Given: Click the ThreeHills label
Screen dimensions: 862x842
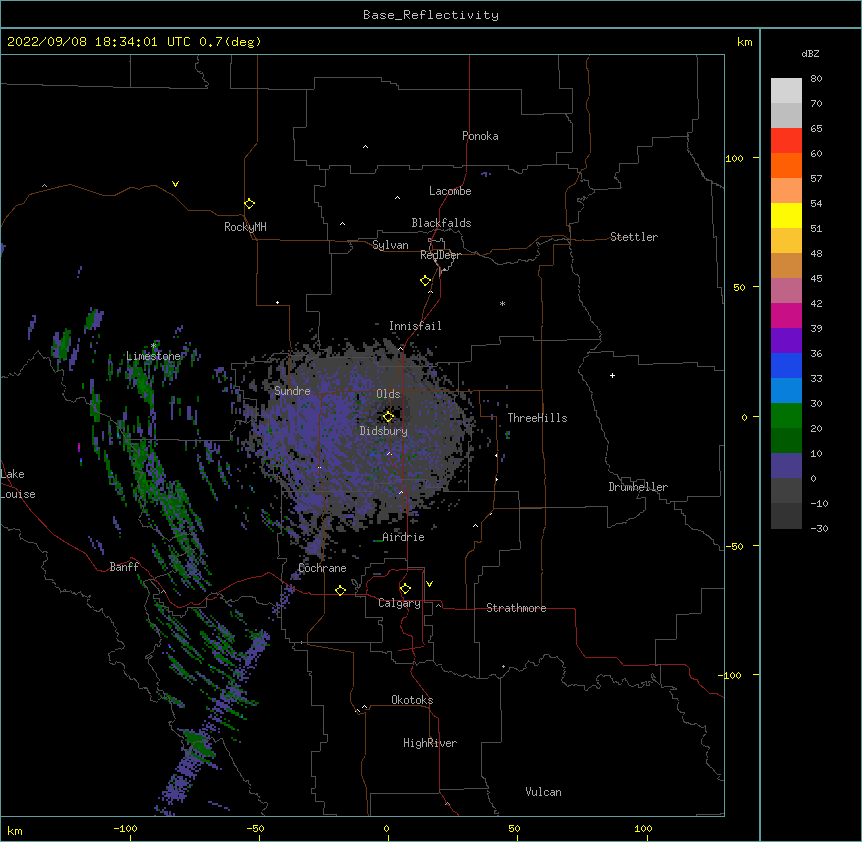Looking at the screenshot, I should (537, 418).
